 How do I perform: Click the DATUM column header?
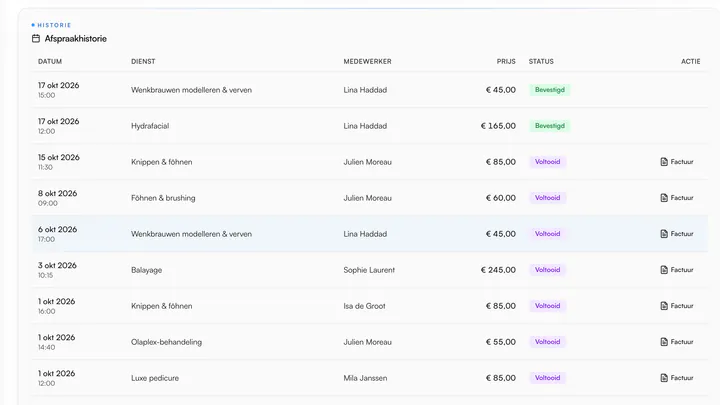[x=50, y=62]
